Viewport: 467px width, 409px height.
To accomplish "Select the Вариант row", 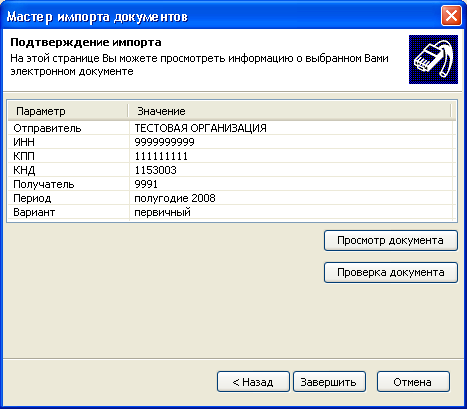I will coord(231,212).
